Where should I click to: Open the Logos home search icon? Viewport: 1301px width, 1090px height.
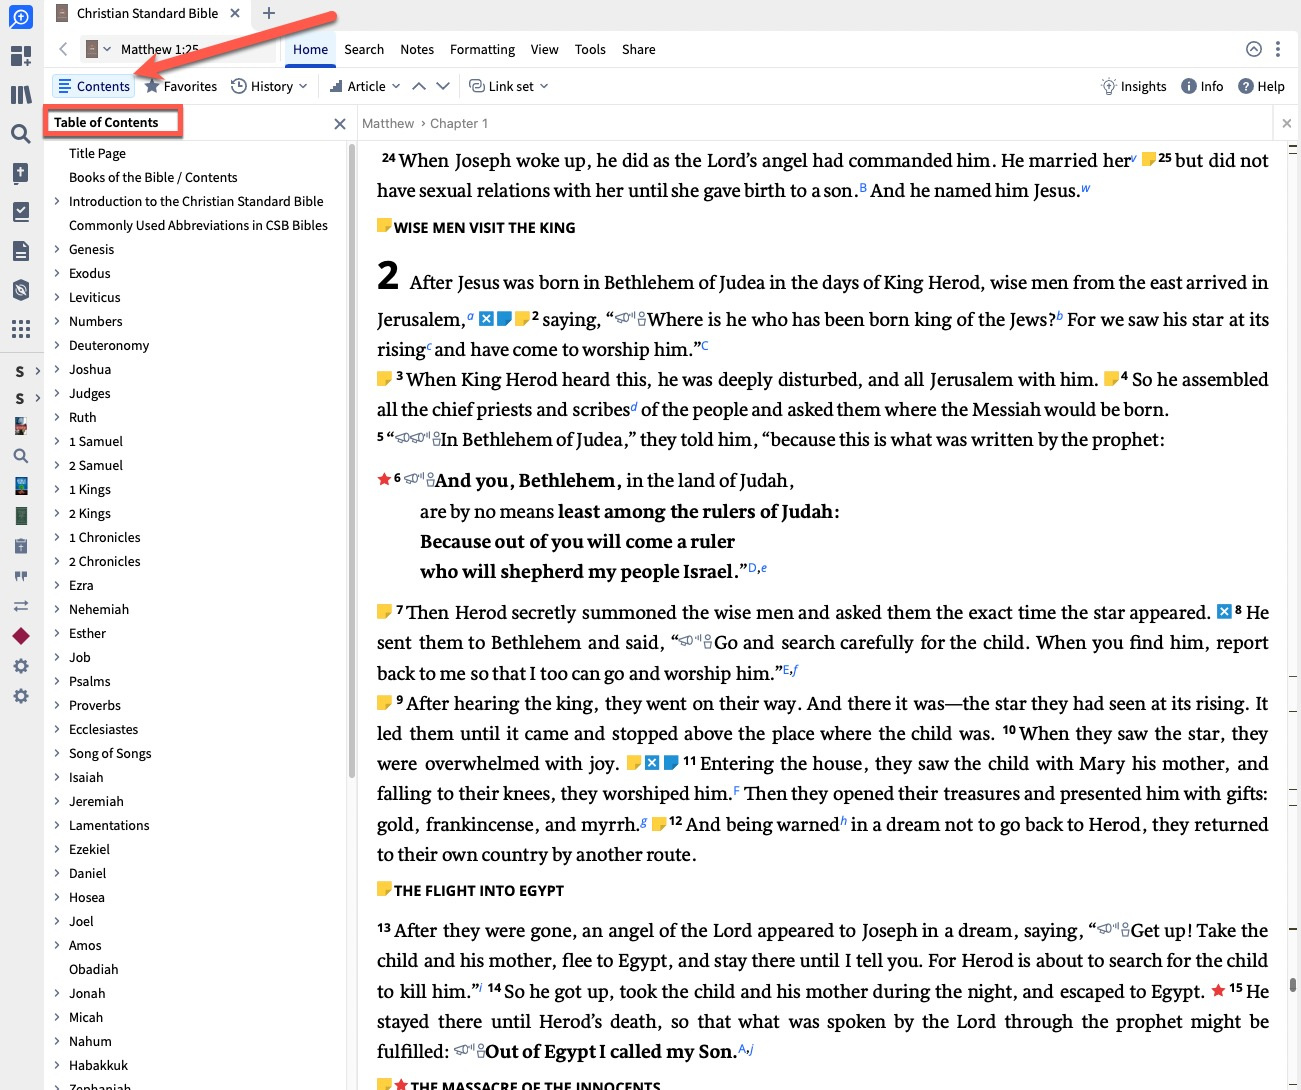(x=20, y=17)
